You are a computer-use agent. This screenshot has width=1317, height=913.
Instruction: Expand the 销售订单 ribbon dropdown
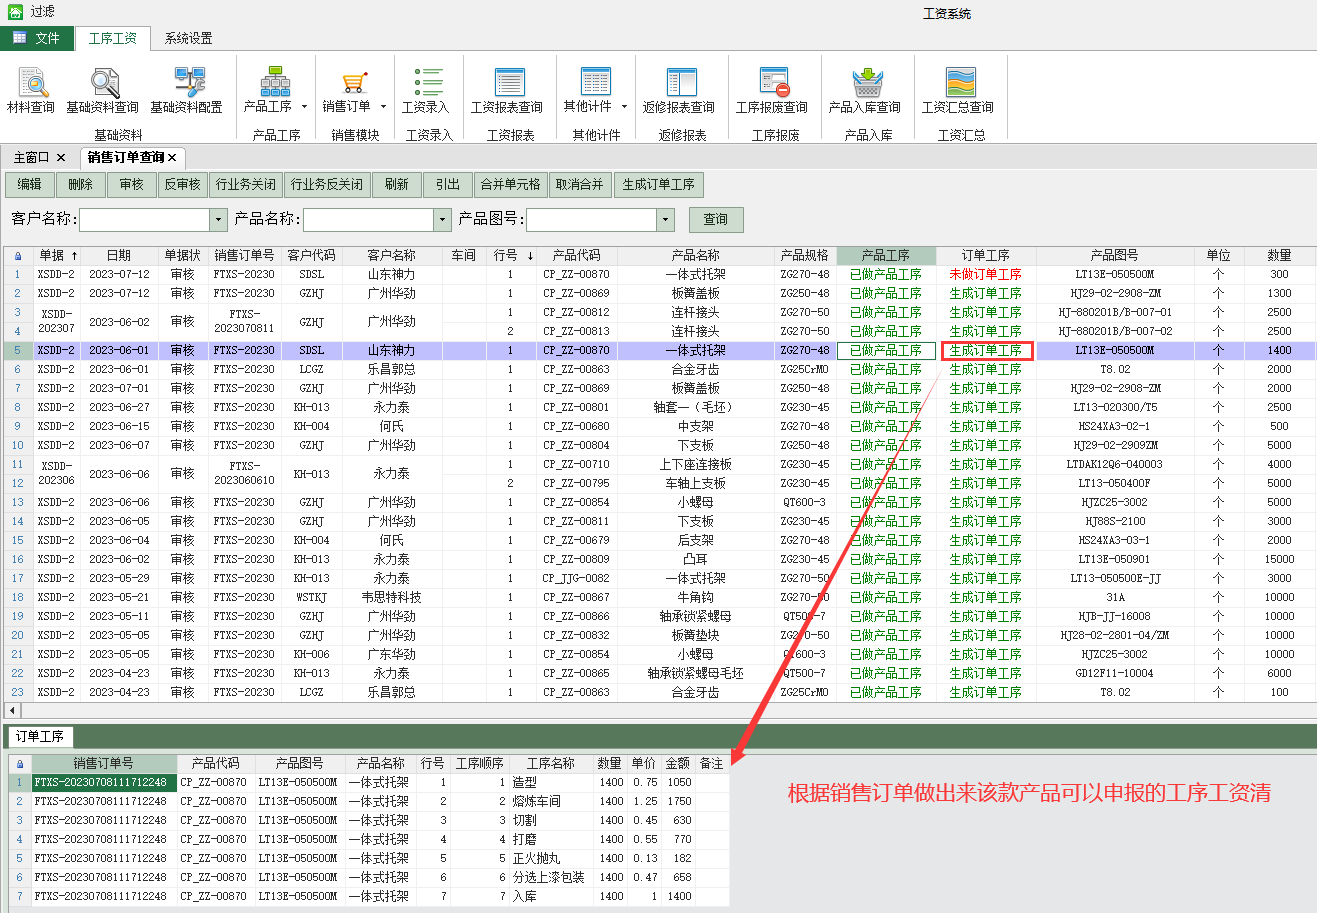(x=383, y=107)
